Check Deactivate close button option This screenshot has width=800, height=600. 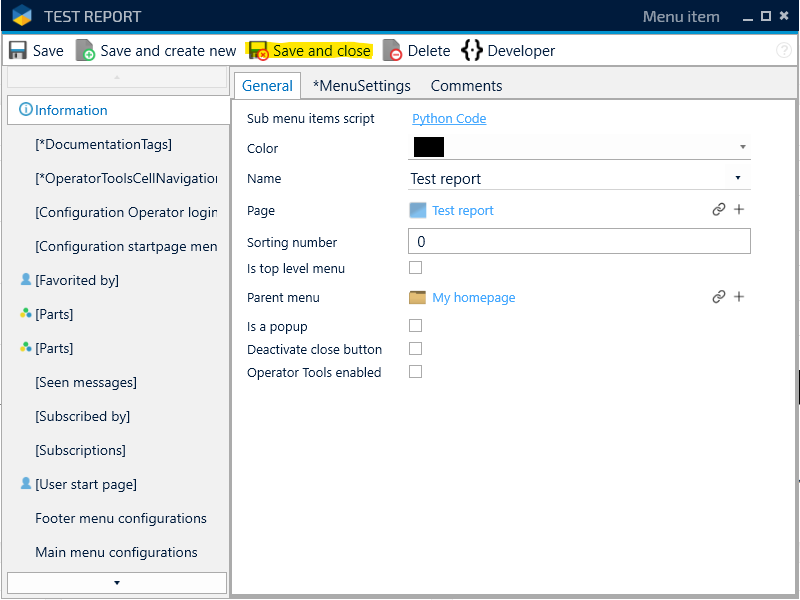pyautogui.click(x=416, y=349)
